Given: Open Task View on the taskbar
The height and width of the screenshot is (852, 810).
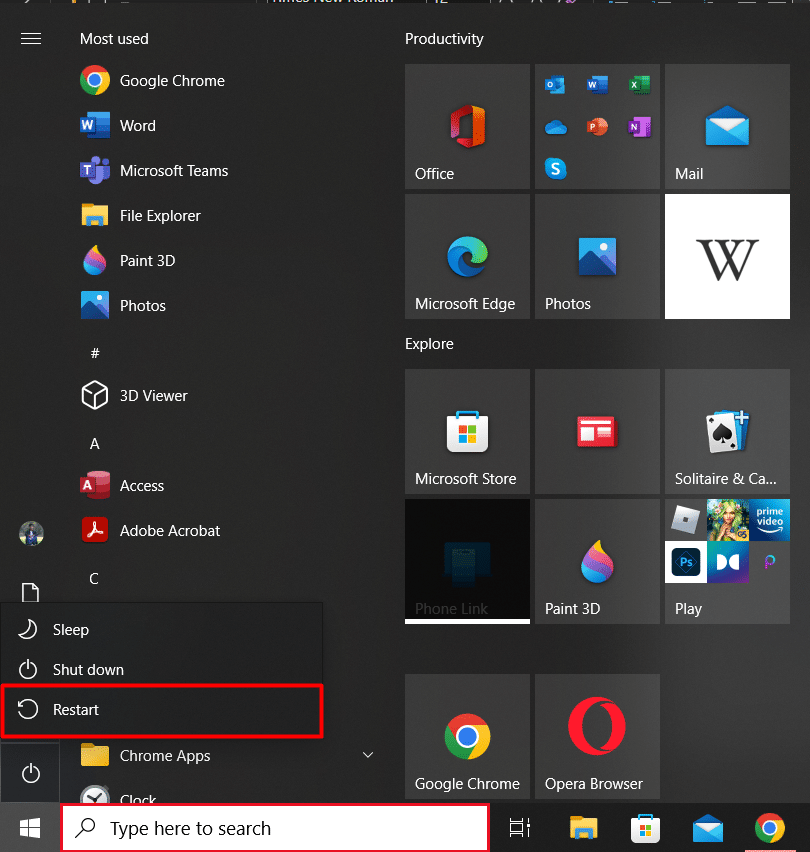Looking at the screenshot, I should pos(519,828).
